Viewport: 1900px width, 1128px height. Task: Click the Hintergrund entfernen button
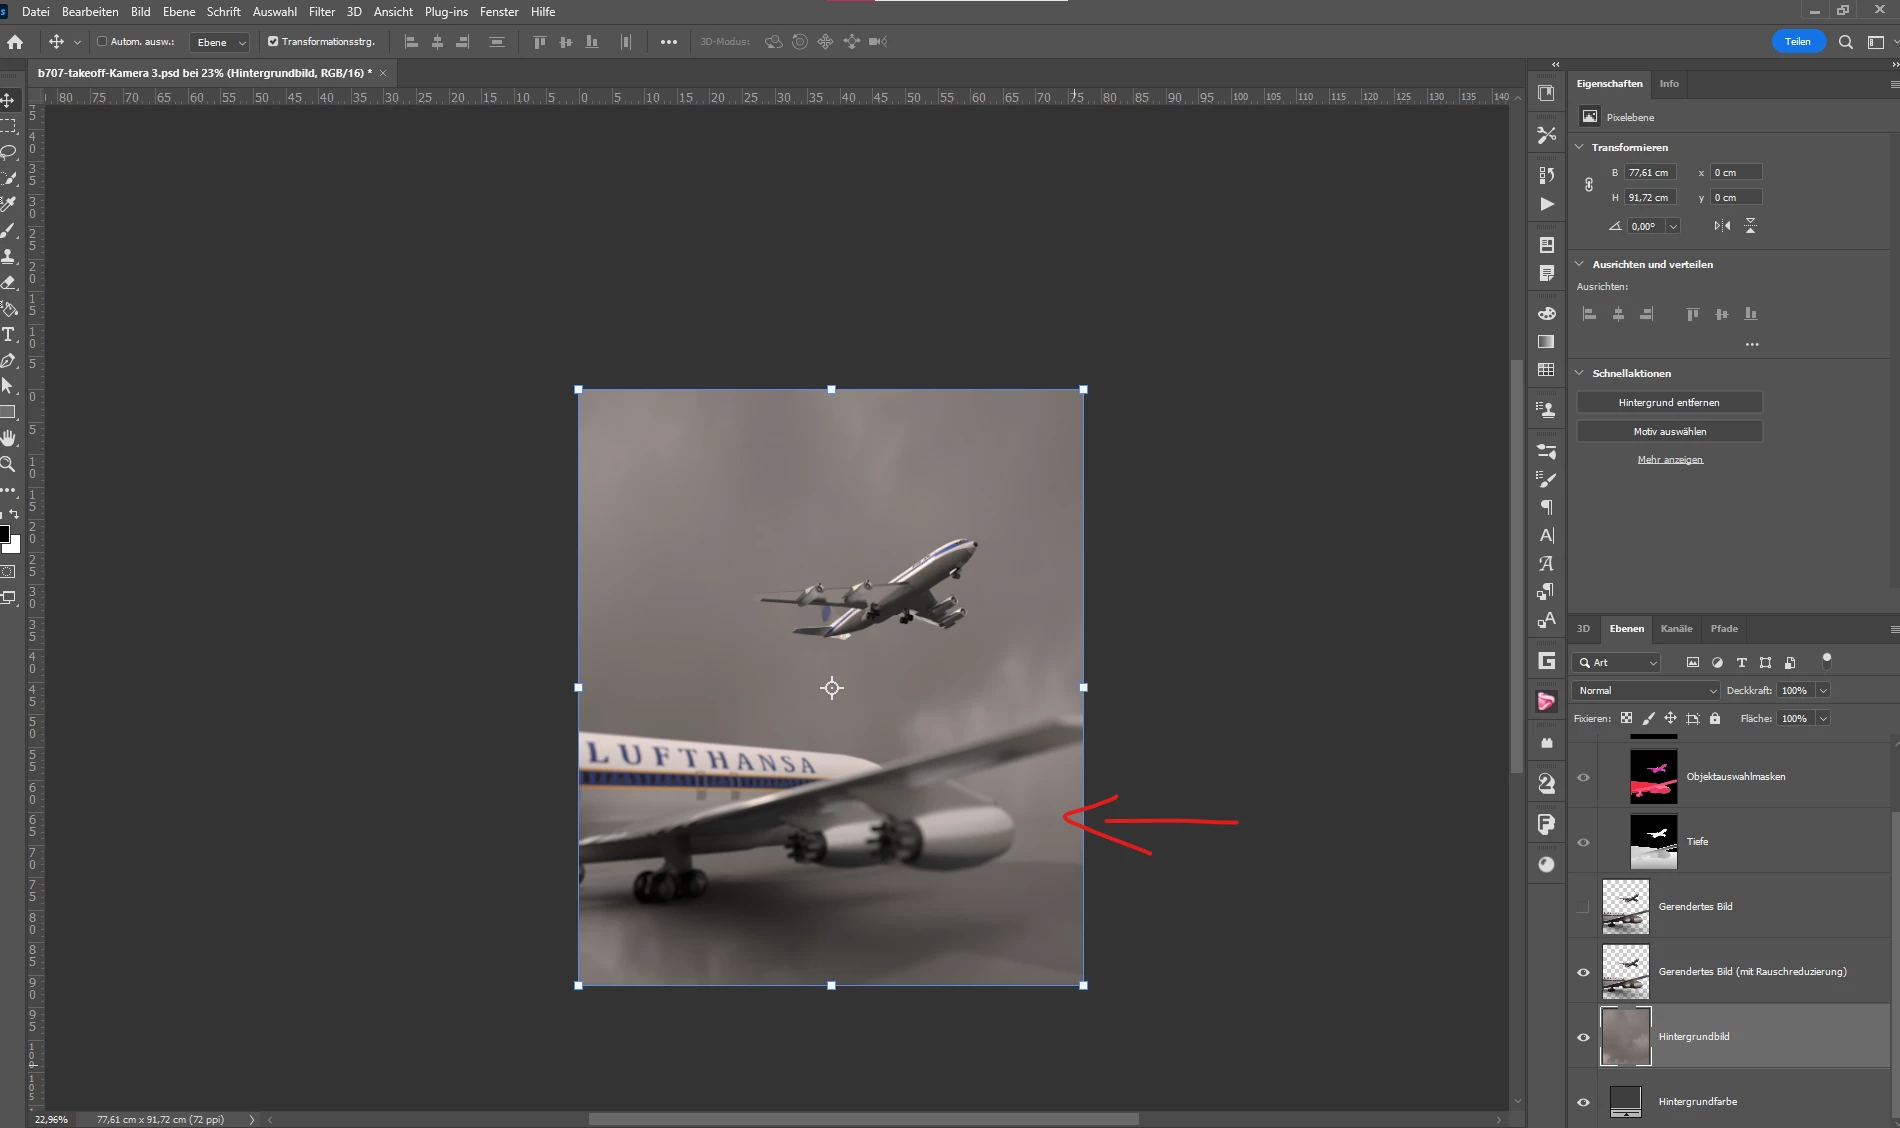(x=1669, y=402)
